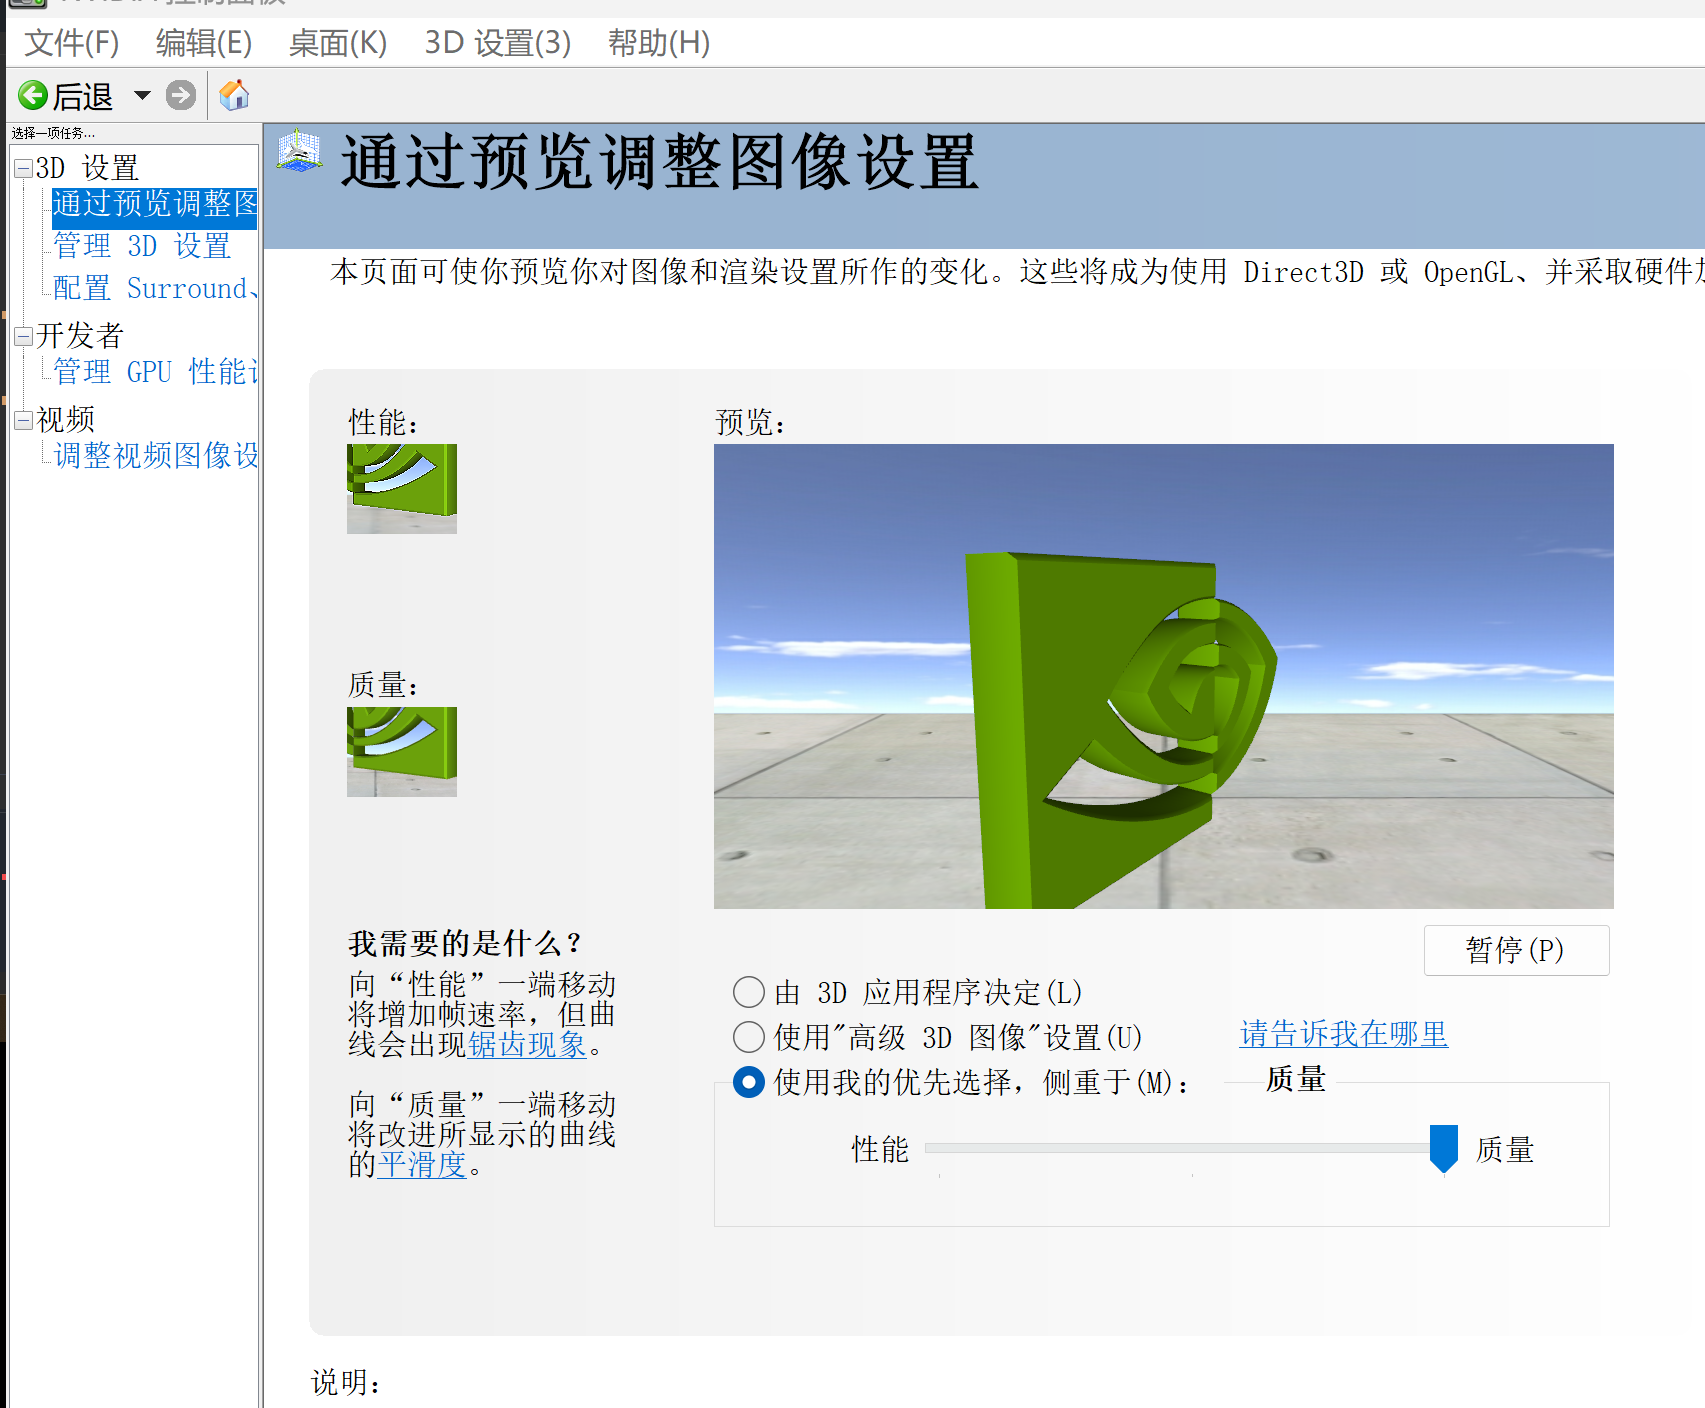The width and height of the screenshot is (1705, 1408).
Task: Click the page header 3D image icon
Action: coord(299,153)
